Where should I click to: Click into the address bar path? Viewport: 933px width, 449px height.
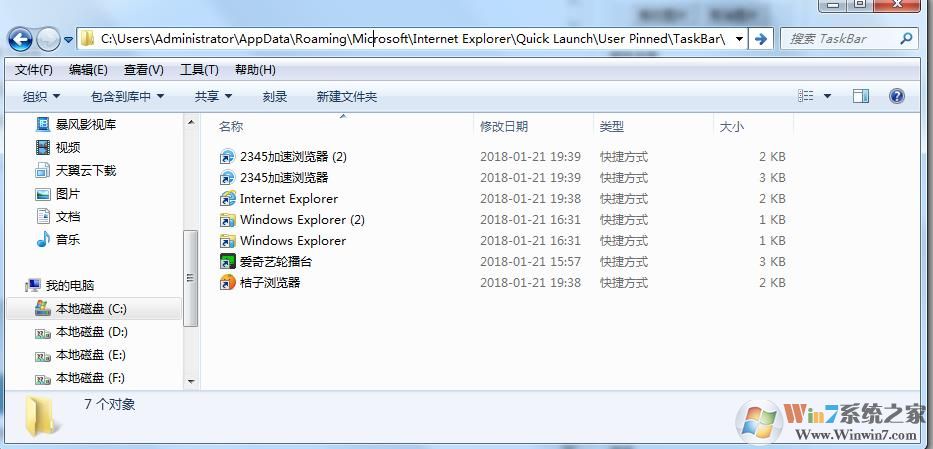pyautogui.click(x=413, y=39)
